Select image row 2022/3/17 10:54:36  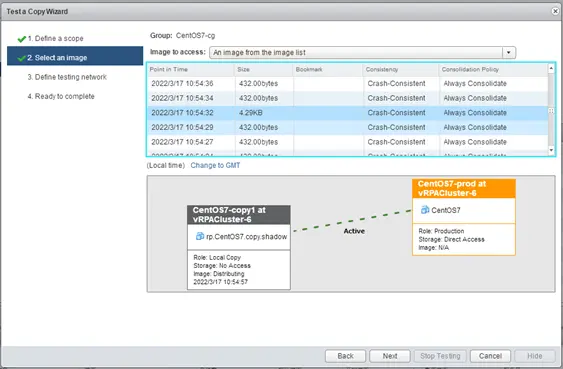347,84
